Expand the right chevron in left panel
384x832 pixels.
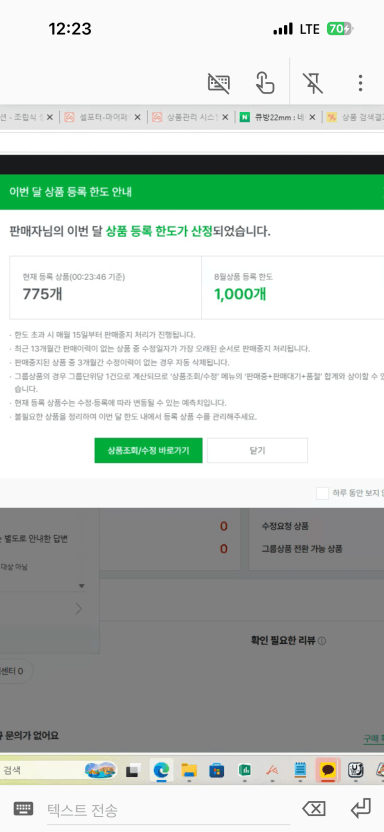click(x=78, y=609)
